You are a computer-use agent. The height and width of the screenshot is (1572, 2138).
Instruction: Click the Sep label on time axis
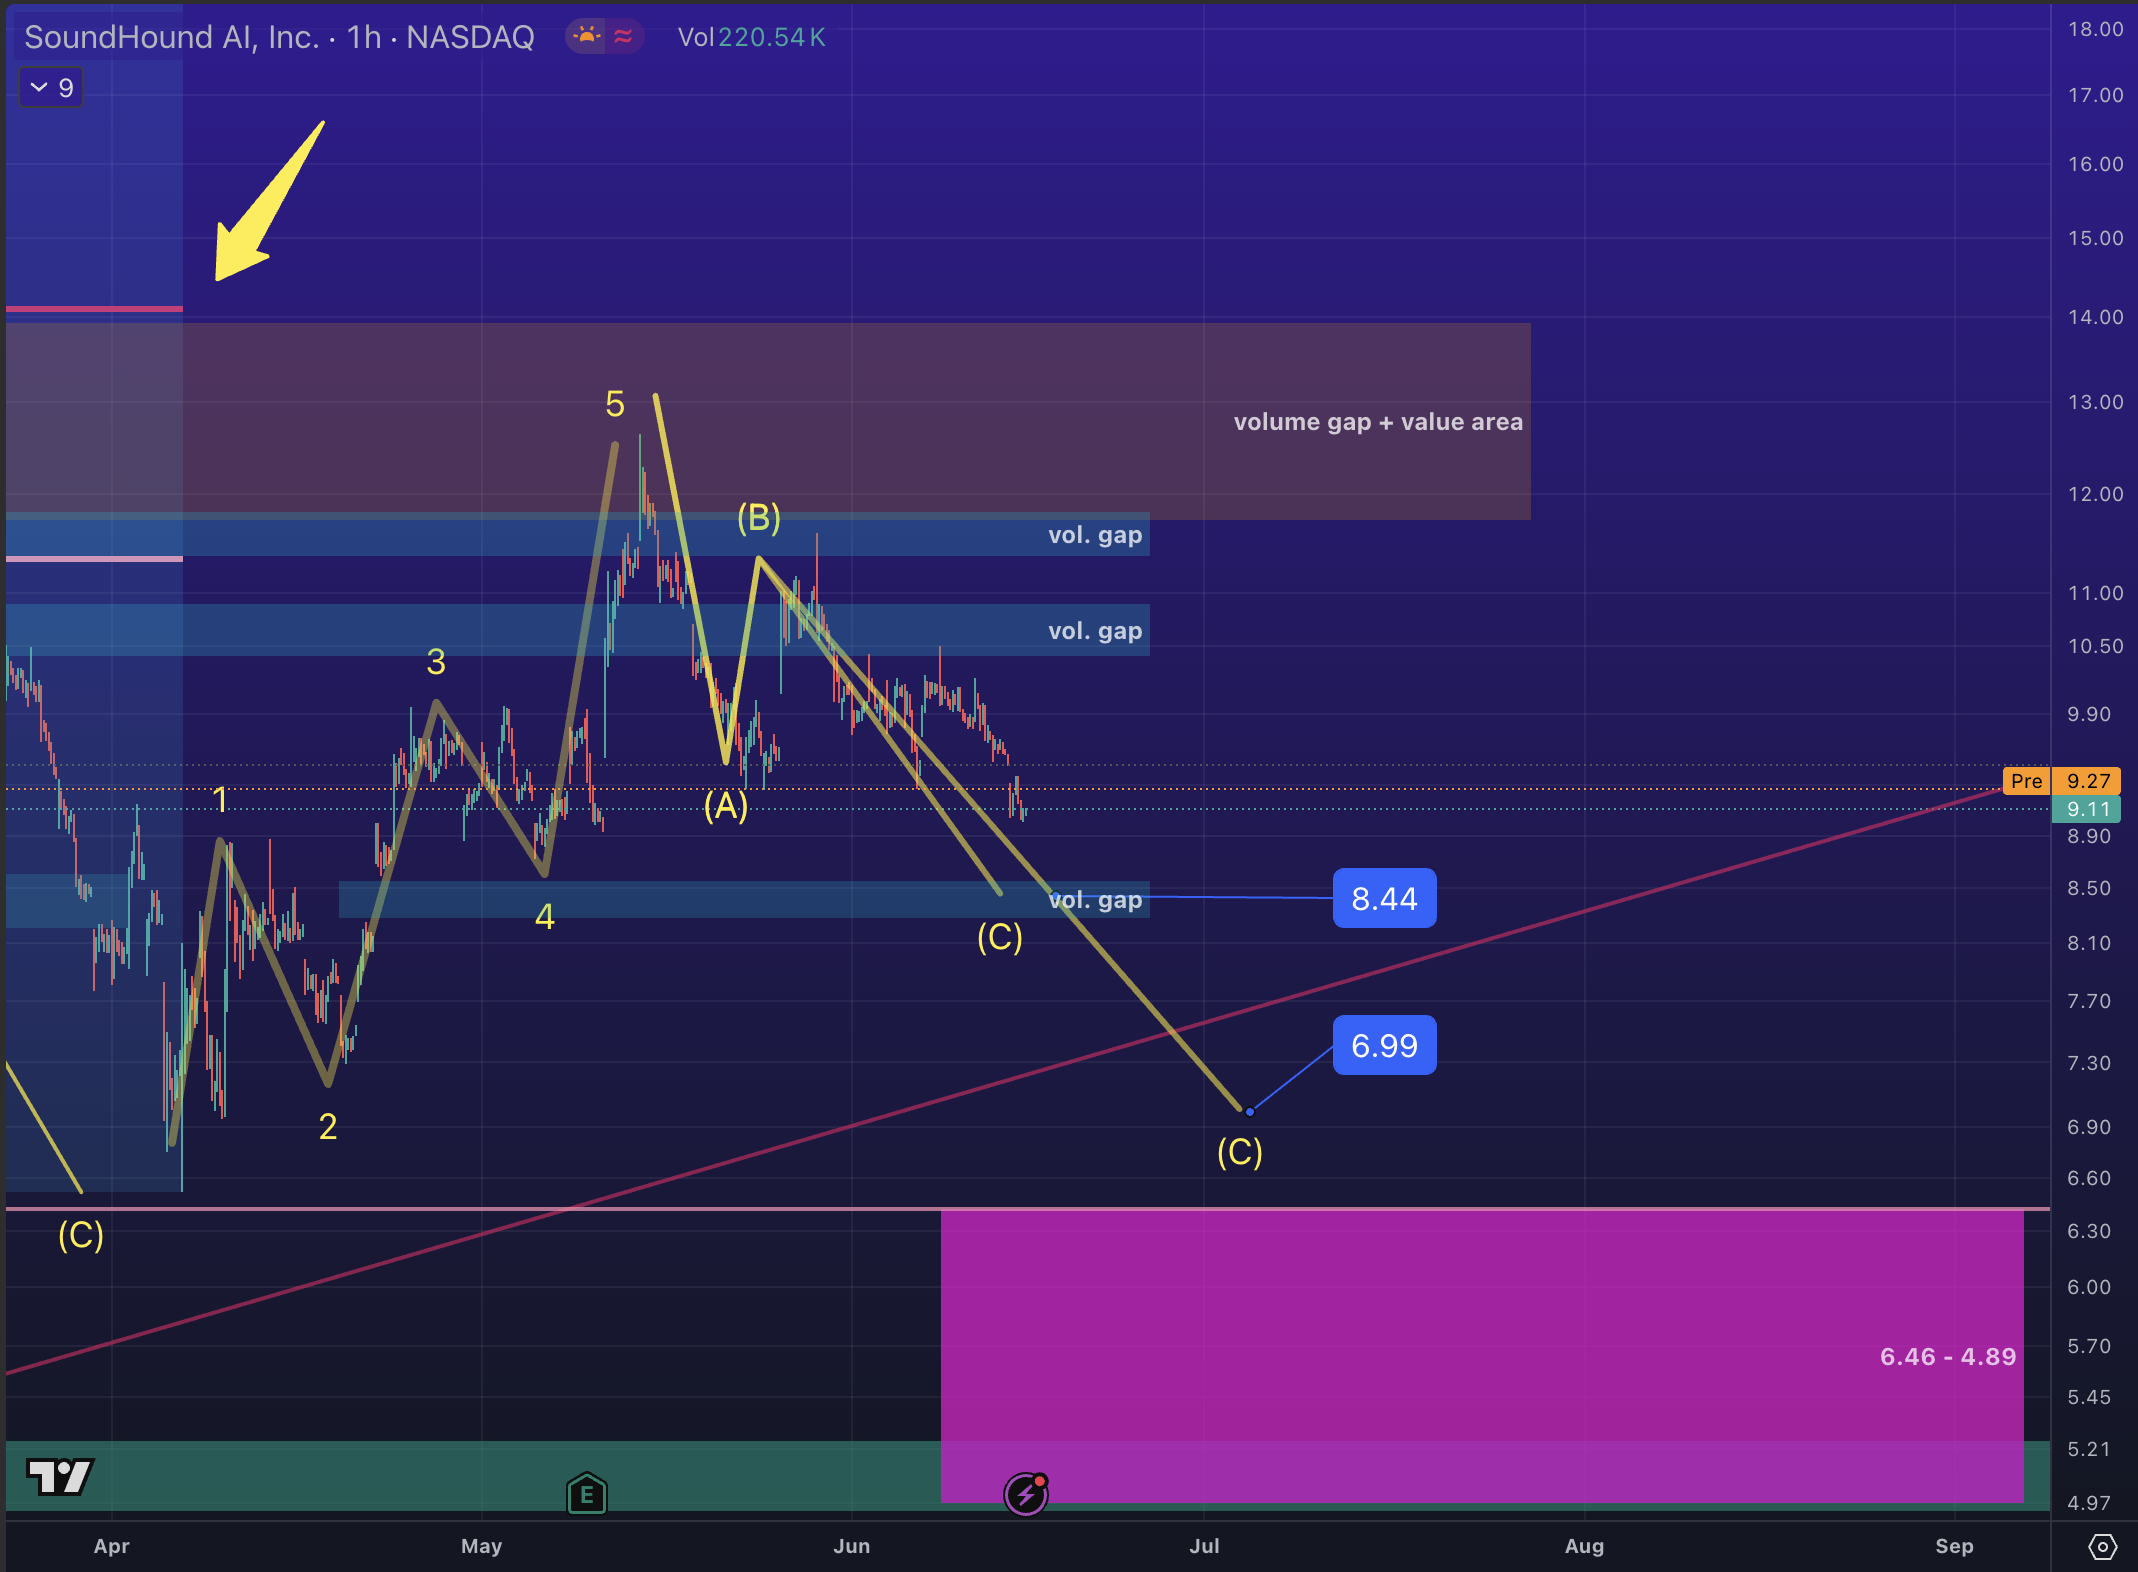coord(1954,1546)
